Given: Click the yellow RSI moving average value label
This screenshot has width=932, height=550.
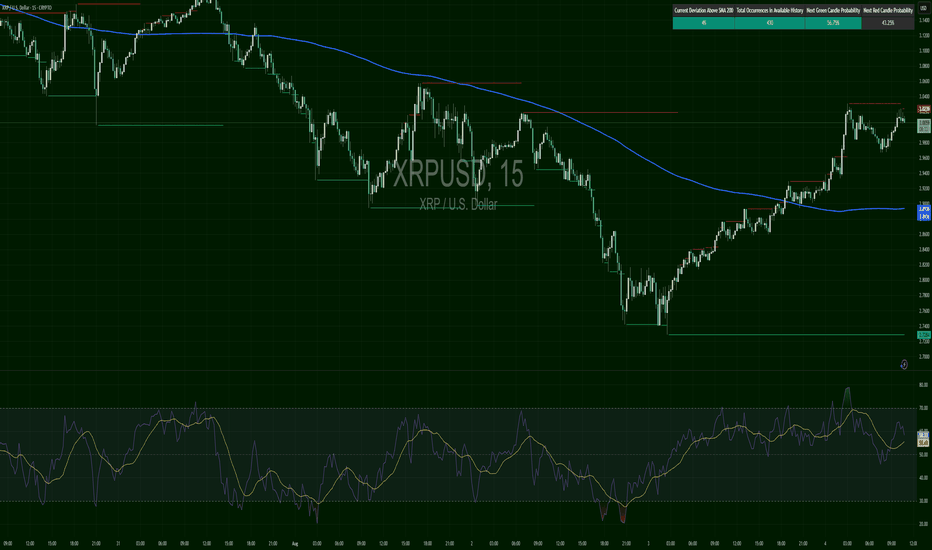Looking at the screenshot, I should 923,443.
